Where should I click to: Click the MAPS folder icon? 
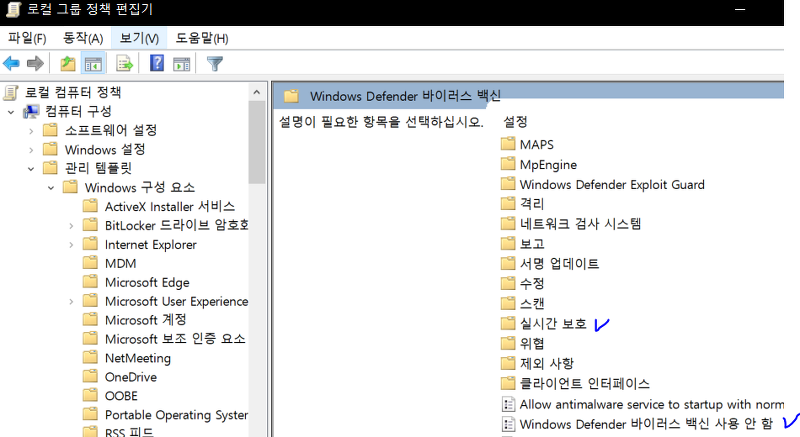pos(508,144)
